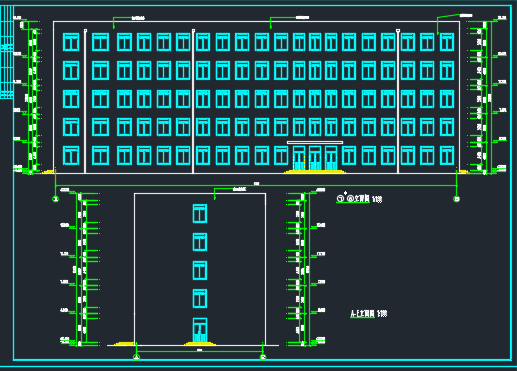
Task: Pick the right axis bubble under the front elevation
Action: click(x=456, y=199)
